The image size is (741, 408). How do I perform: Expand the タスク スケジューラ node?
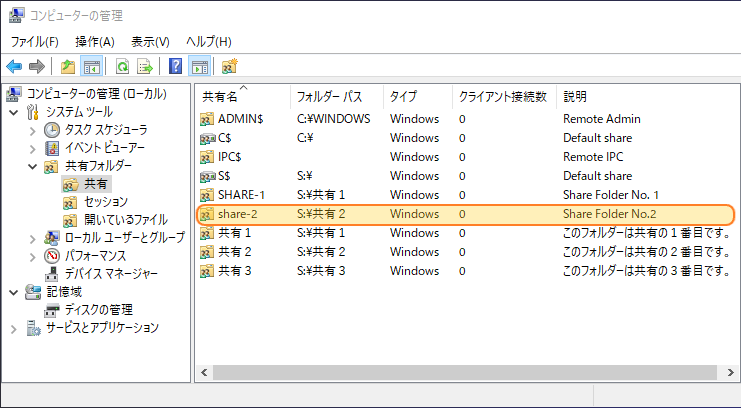33,130
